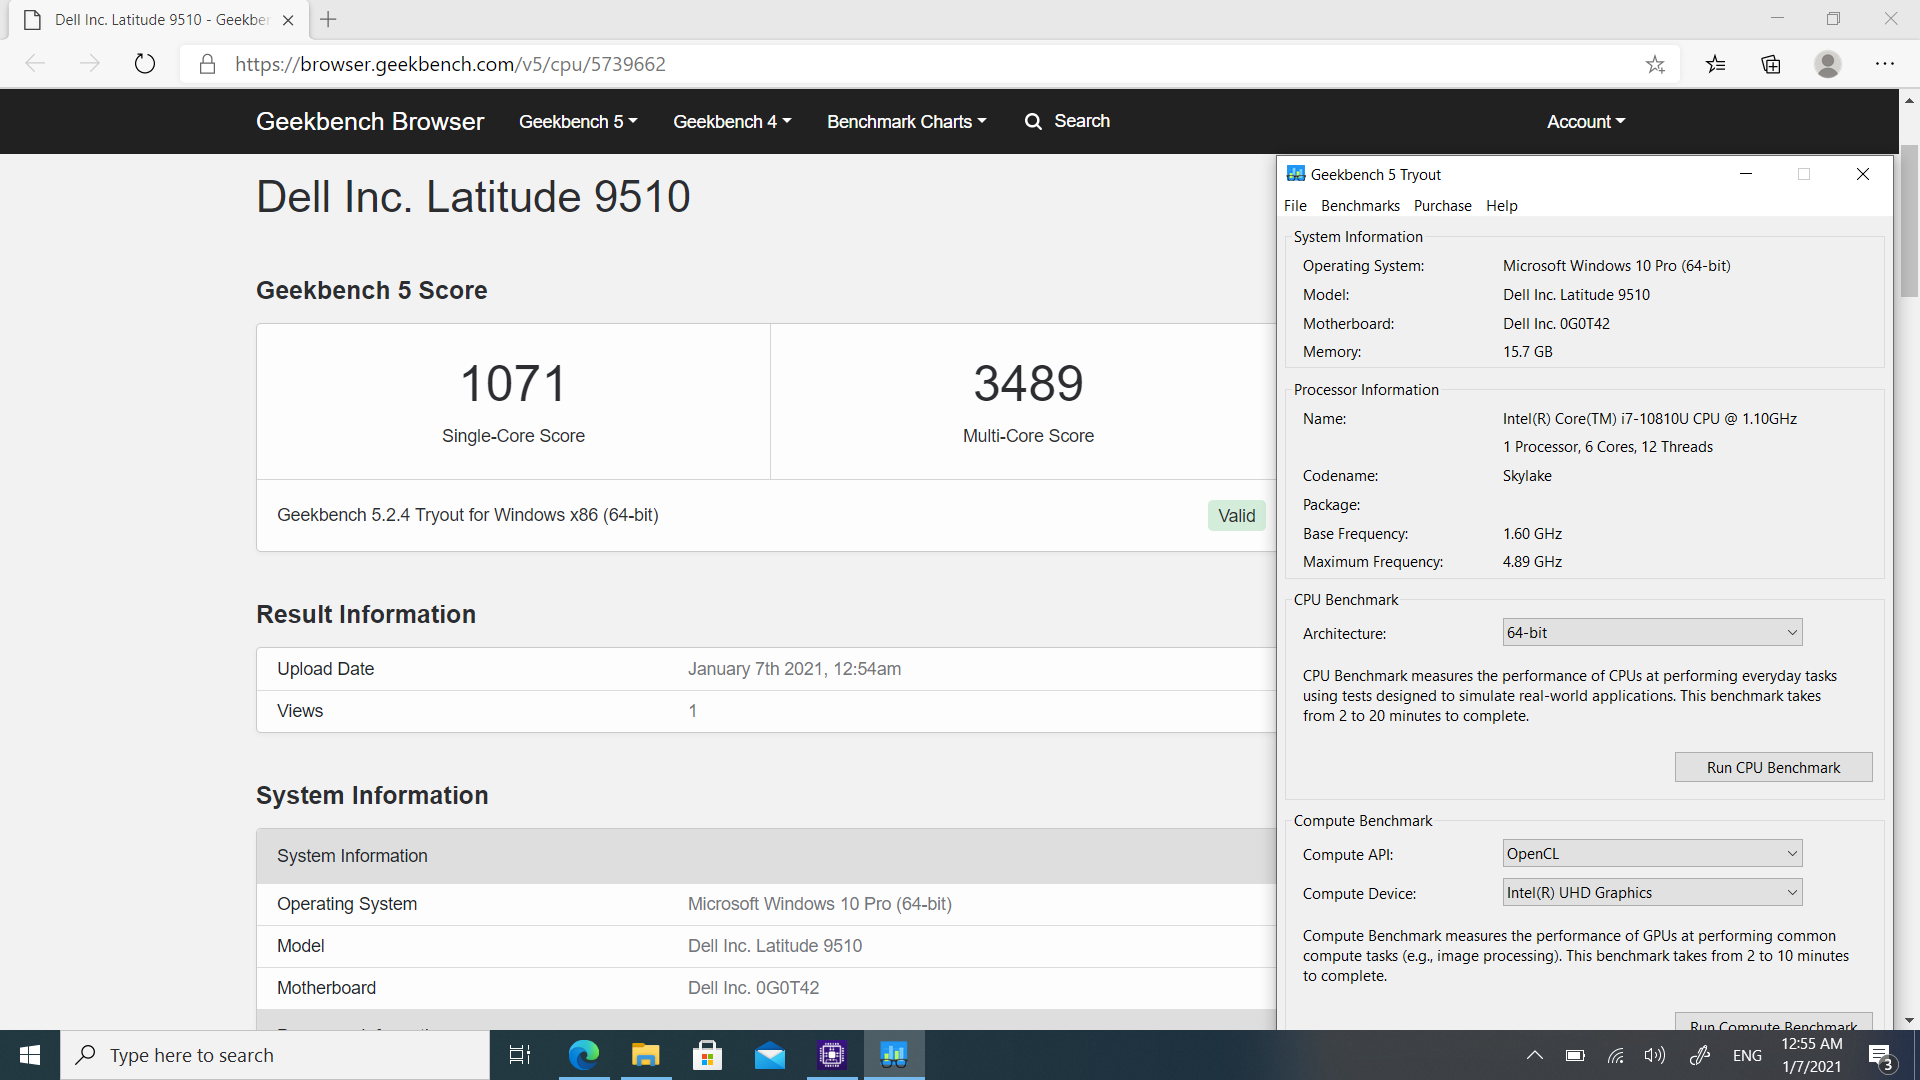Open the Benchmarks menu
This screenshot has height=1080, width=1920.
coord(1360,205)
